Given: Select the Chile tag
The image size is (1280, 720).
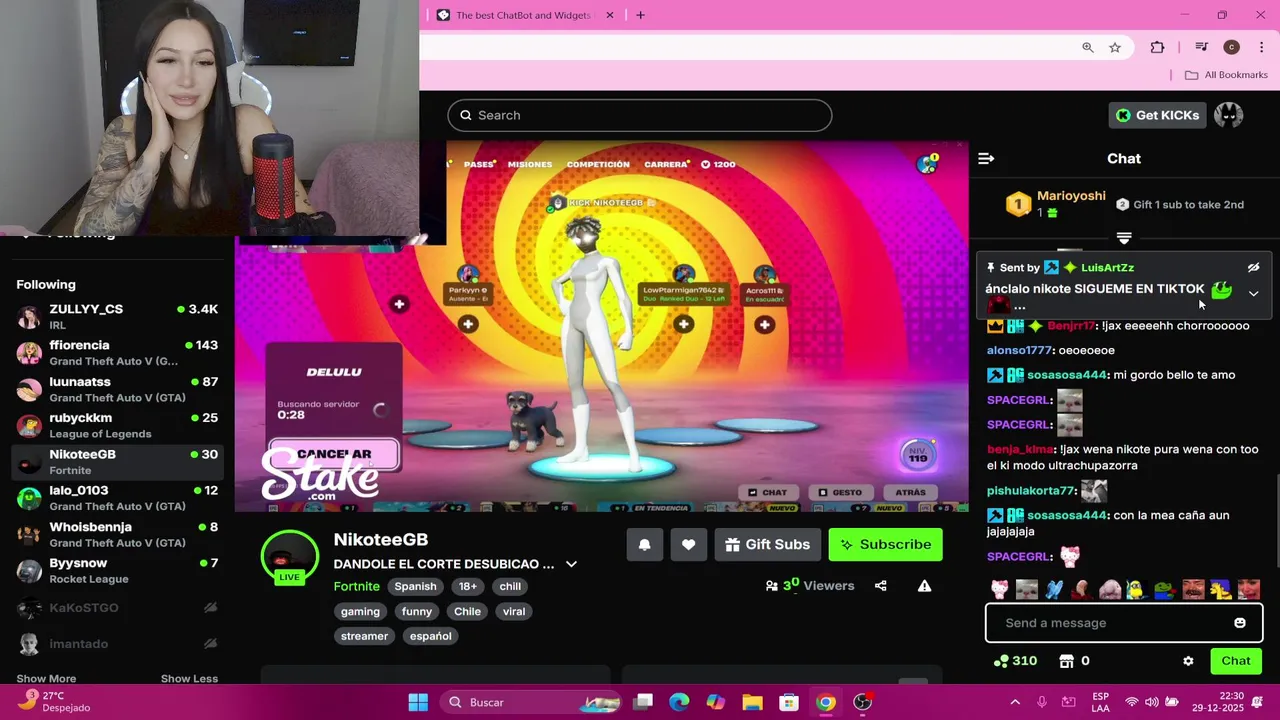Looking at the screenshot, I should pyautogui.click(x=467, y=612).
